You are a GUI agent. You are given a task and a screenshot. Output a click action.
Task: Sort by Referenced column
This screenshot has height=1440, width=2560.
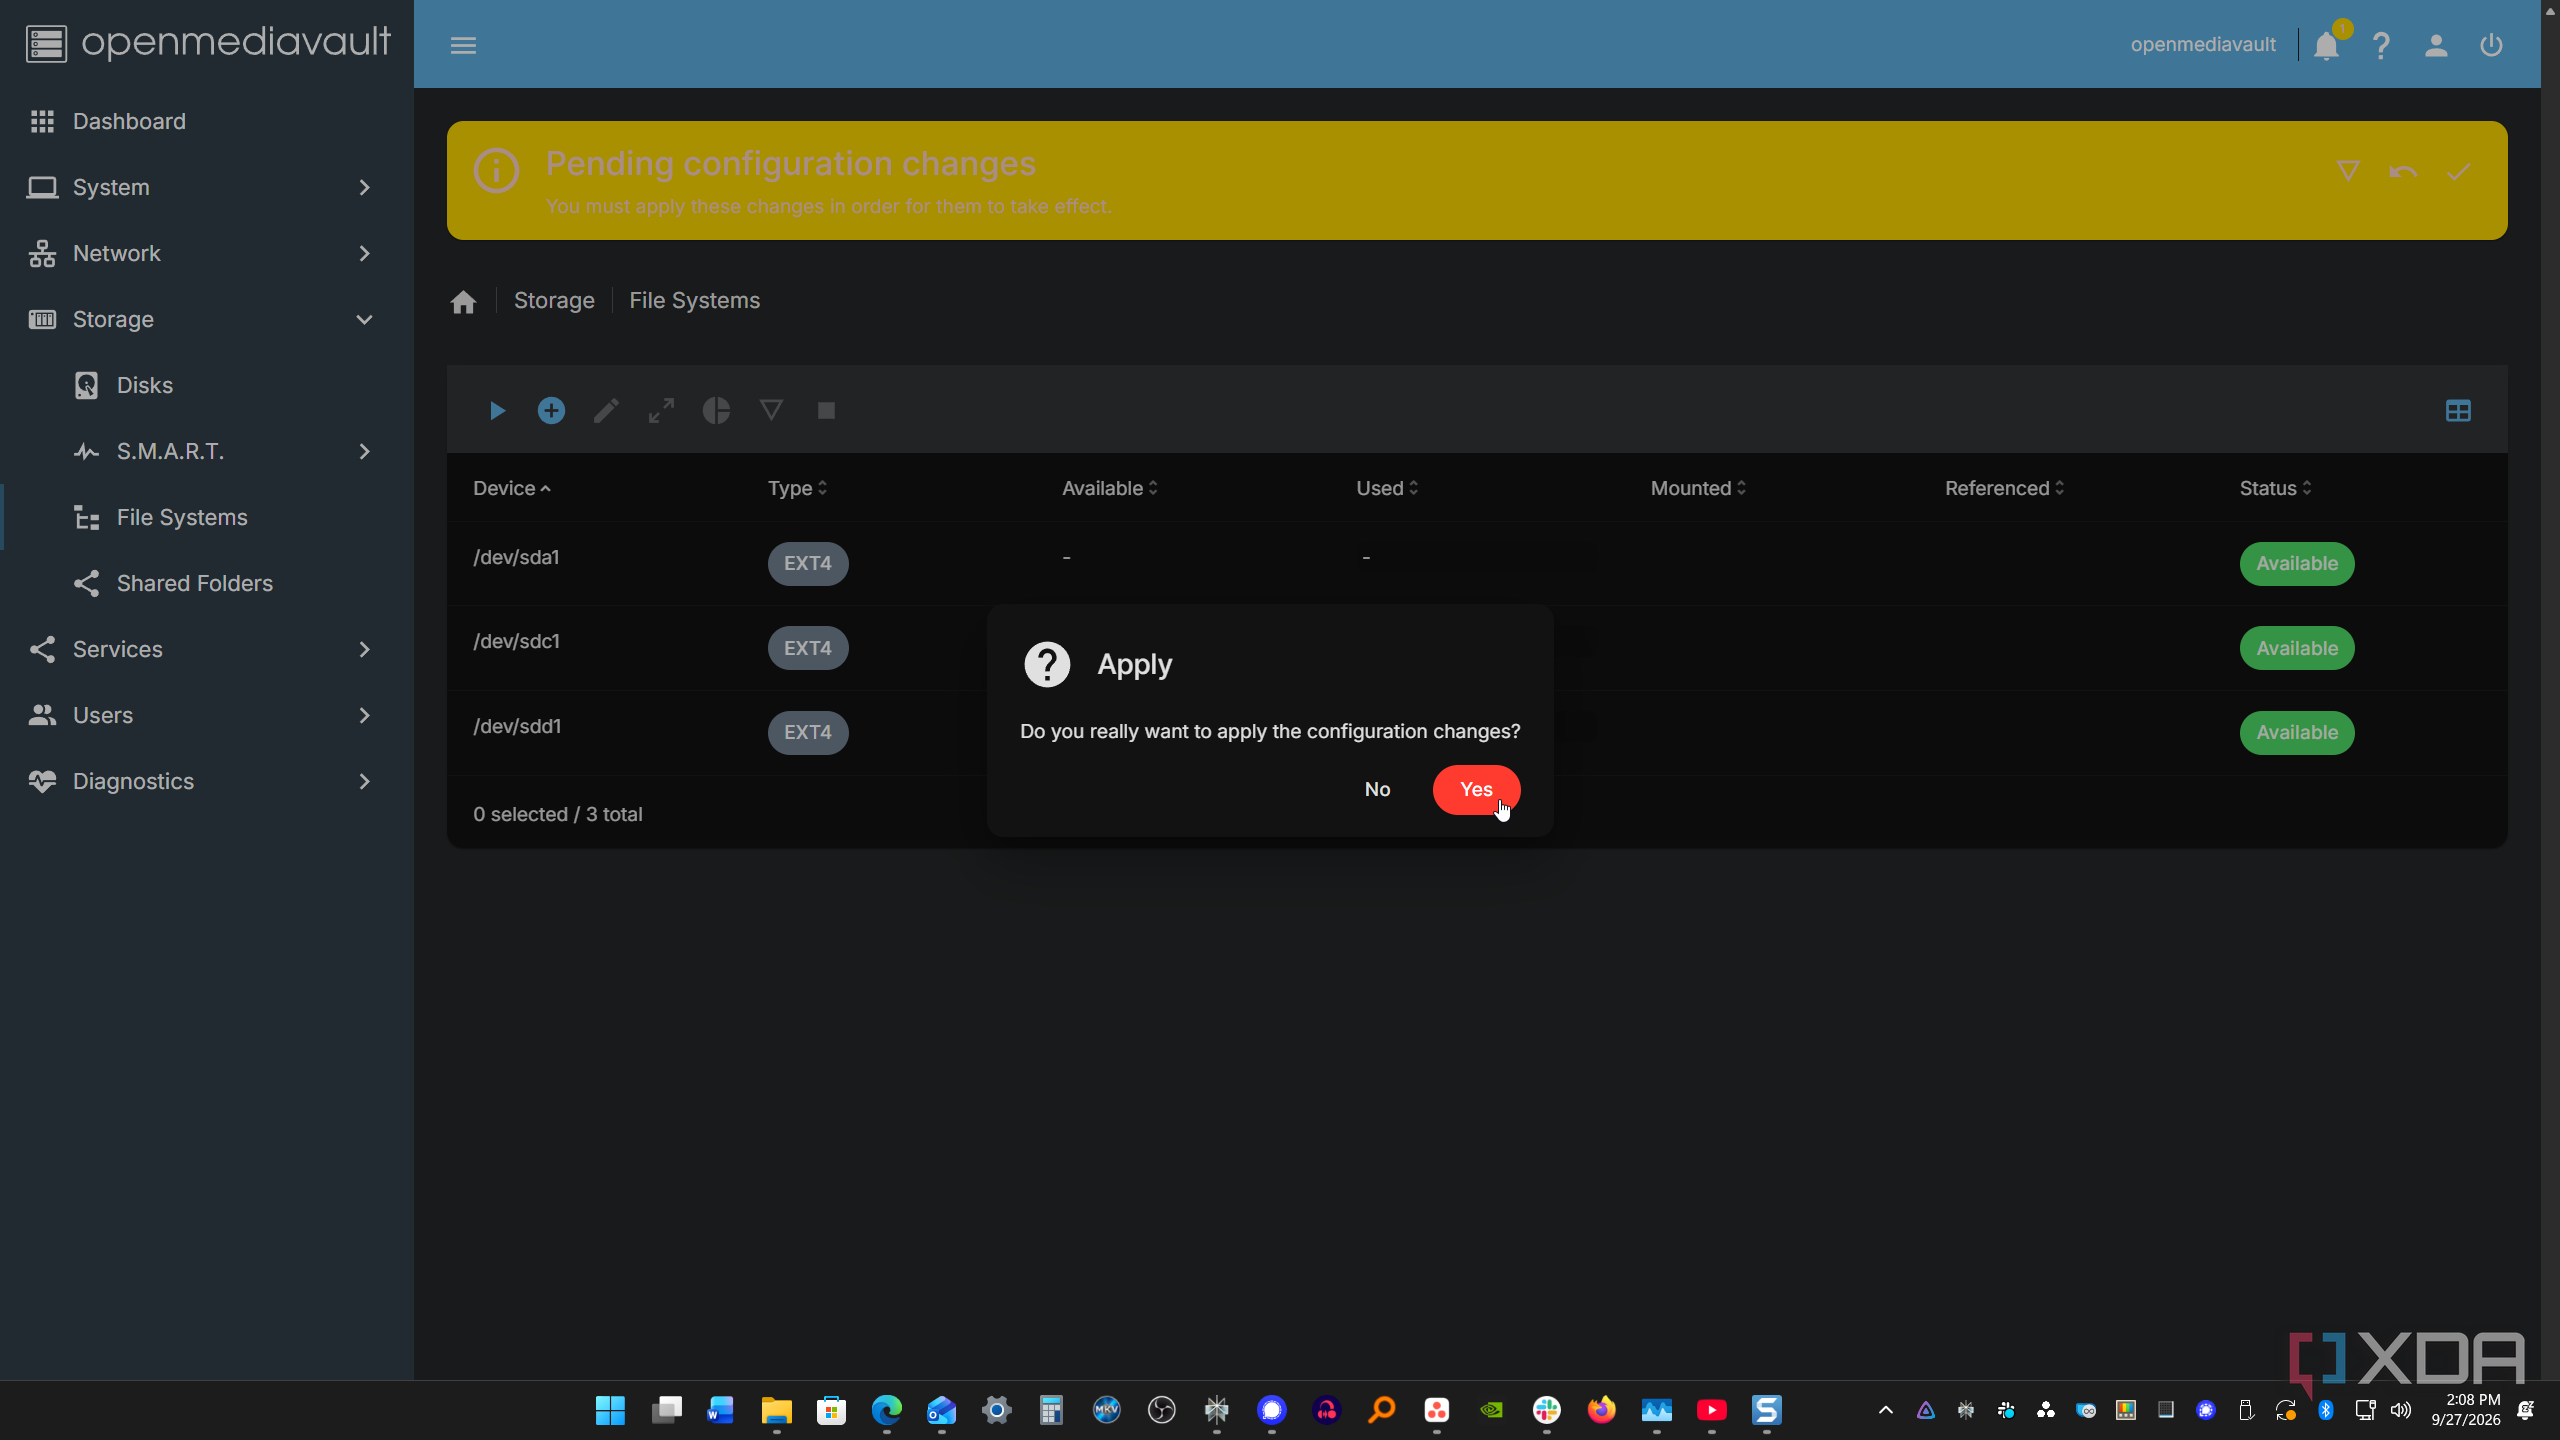[x=2004, y=488]
